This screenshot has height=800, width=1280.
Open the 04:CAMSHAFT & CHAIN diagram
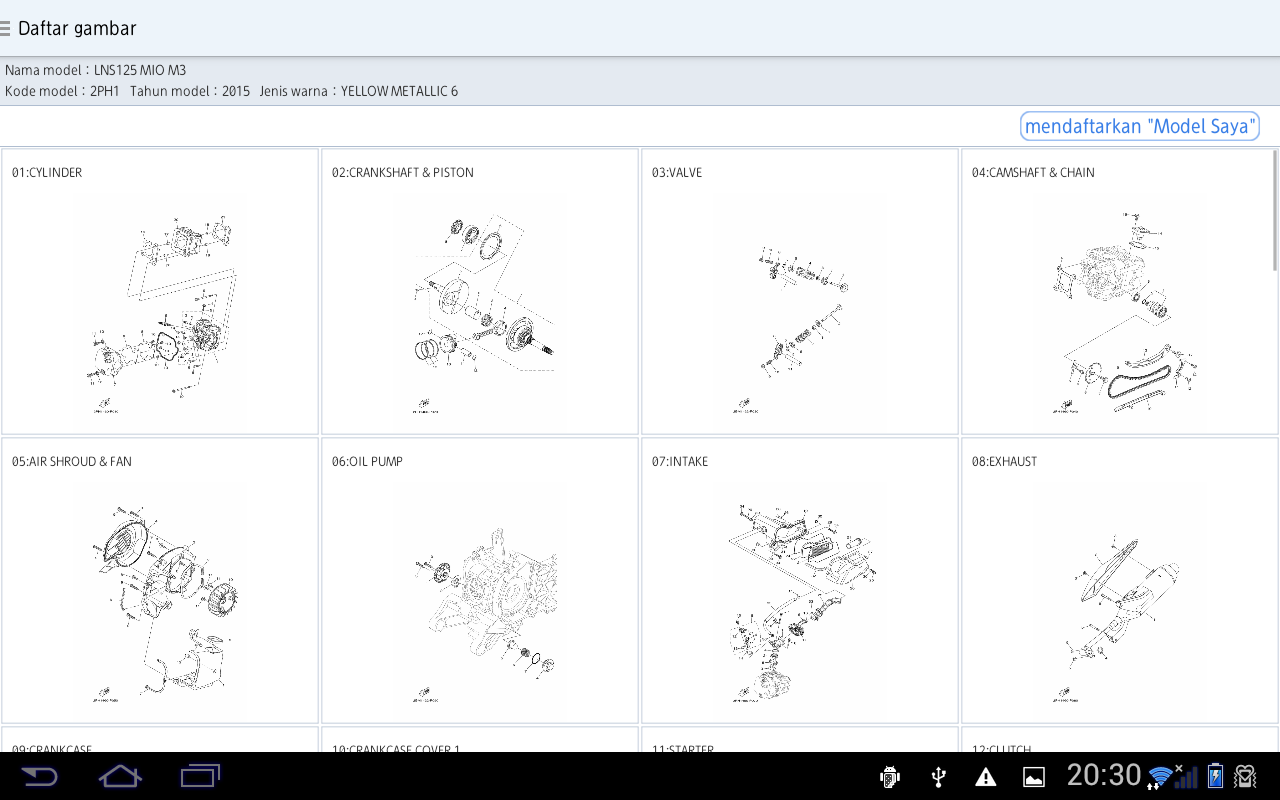(x=1119, y=291)
